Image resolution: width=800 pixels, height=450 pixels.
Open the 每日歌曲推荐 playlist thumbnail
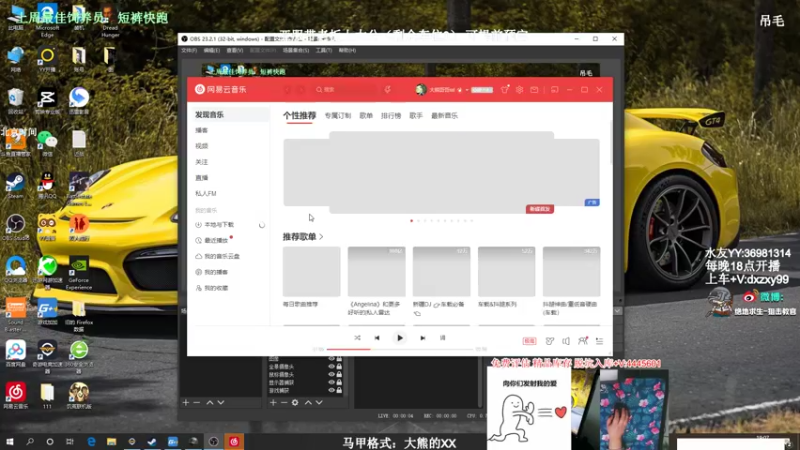(x=311, y=271)
